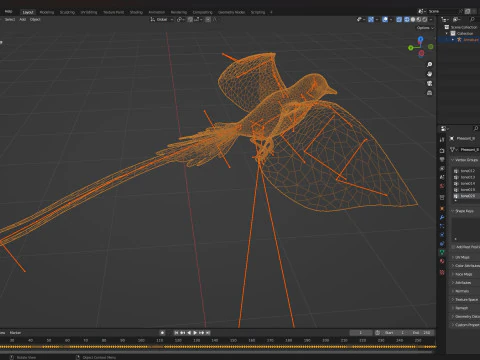Click the blue Z axis on the navigation gizmo
This screenshot has width=480, height=360.
pos(421,39)
